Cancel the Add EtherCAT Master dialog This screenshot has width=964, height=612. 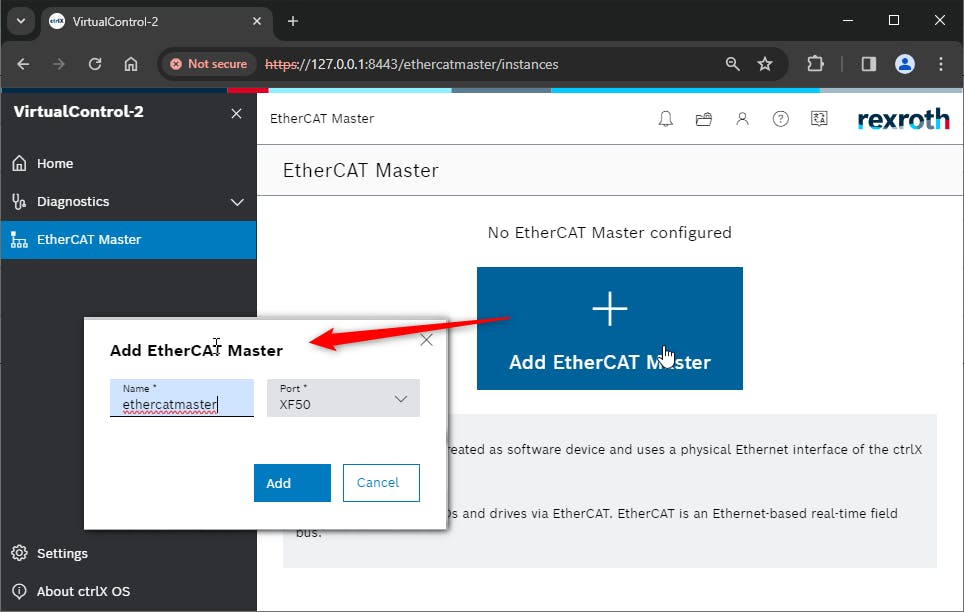(x=381, y=483)
